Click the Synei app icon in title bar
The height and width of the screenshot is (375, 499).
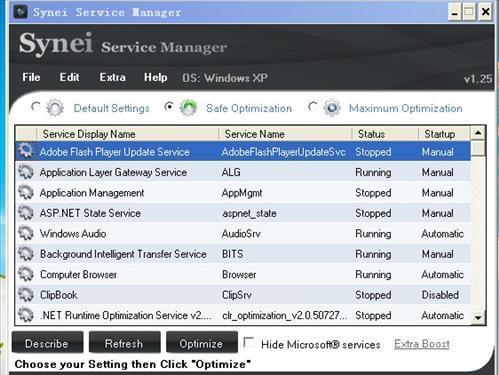tap(20, 12)
